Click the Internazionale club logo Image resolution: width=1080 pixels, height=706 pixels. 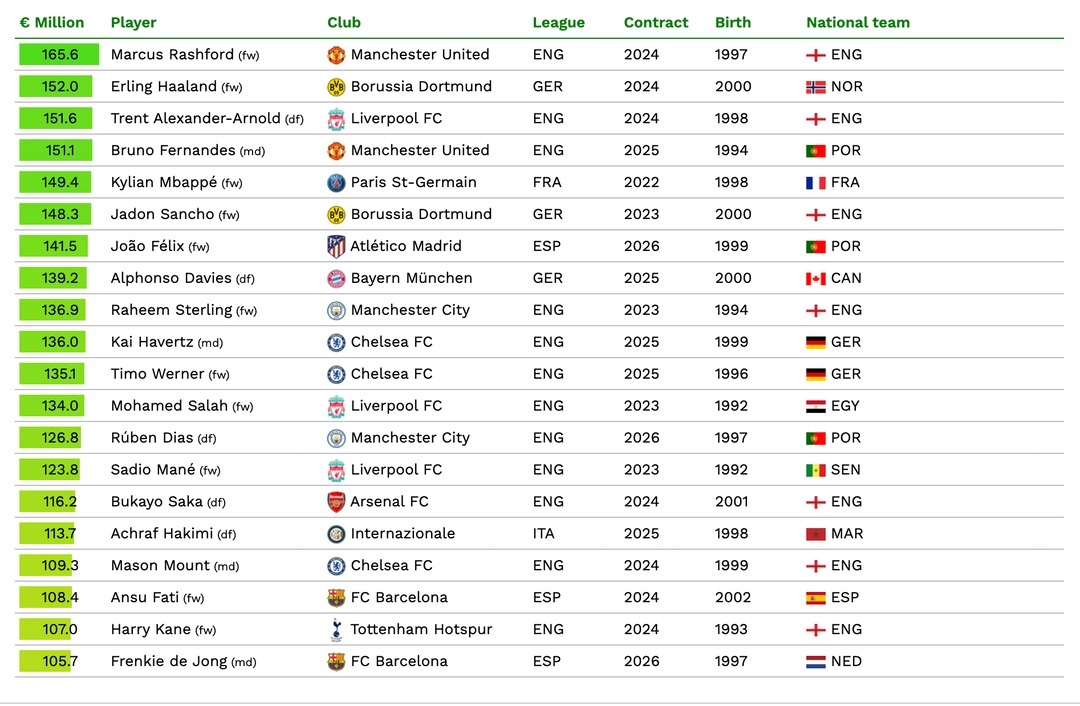[336, 534]
